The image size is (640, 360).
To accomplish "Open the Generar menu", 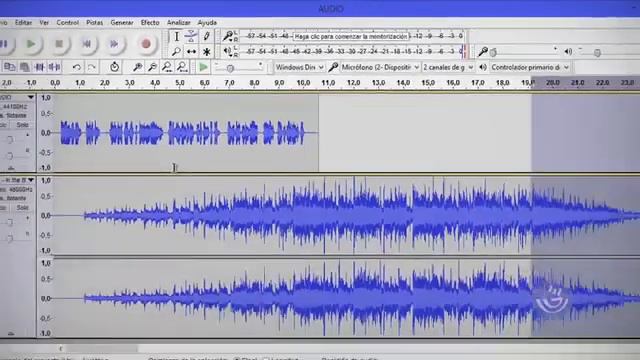I will [x=122, y=22].
